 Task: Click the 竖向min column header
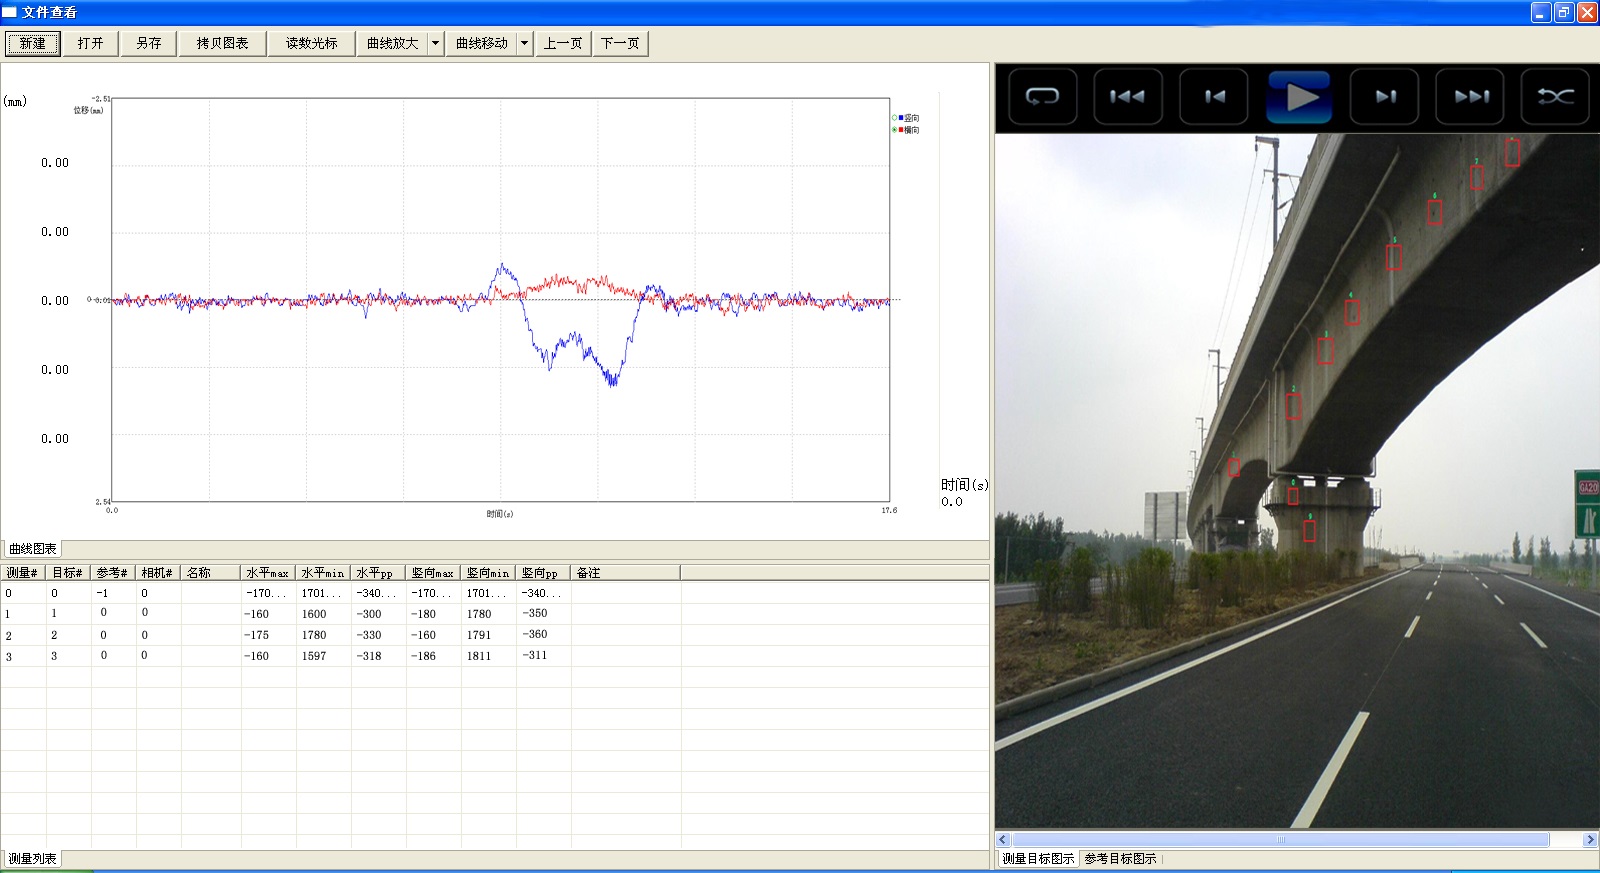[488, 573]
